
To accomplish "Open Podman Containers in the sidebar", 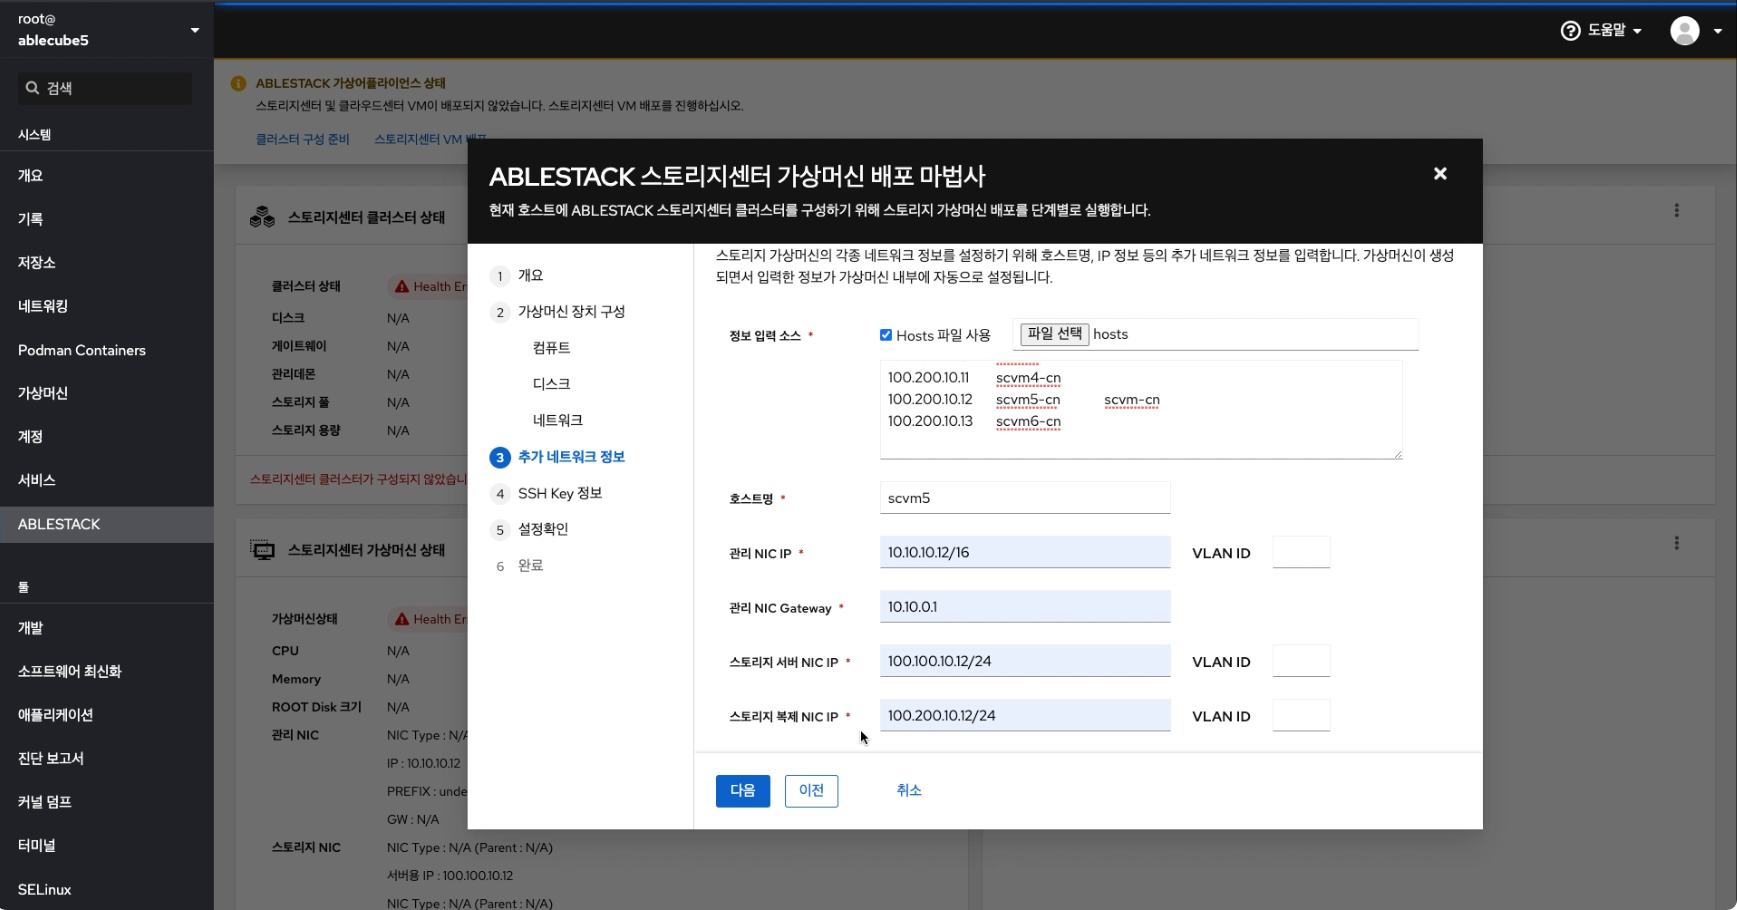I will click(107, 350).
